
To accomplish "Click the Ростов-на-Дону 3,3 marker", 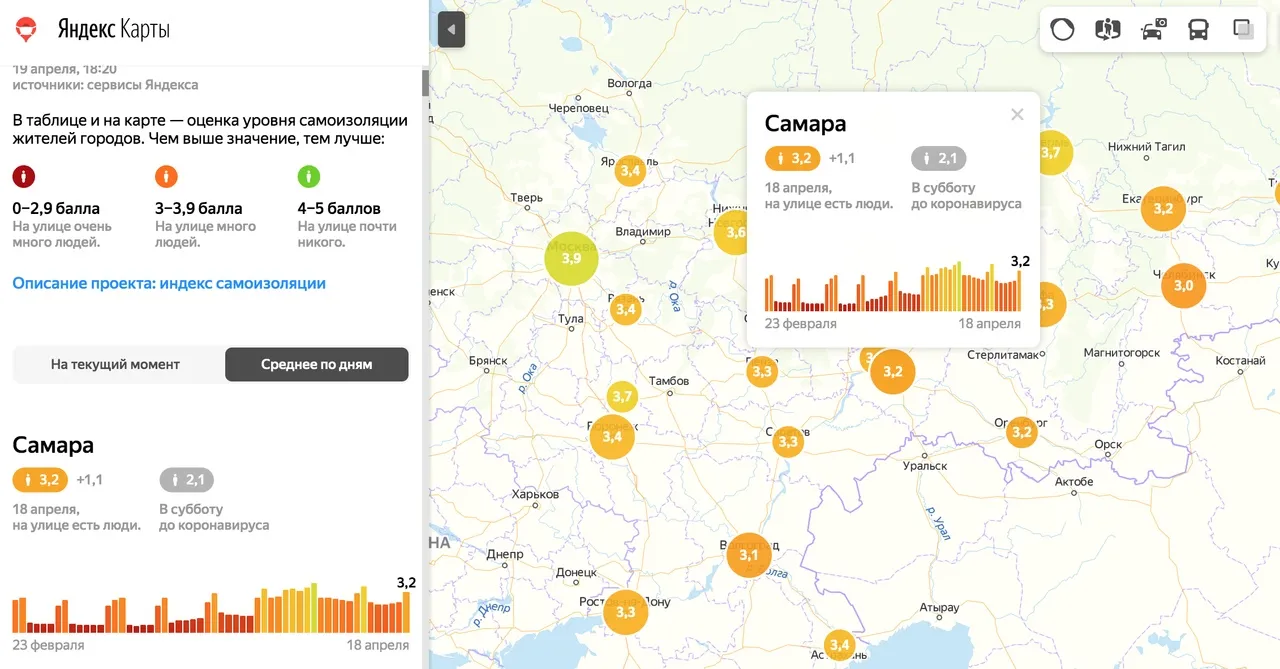I will (626, 612).
